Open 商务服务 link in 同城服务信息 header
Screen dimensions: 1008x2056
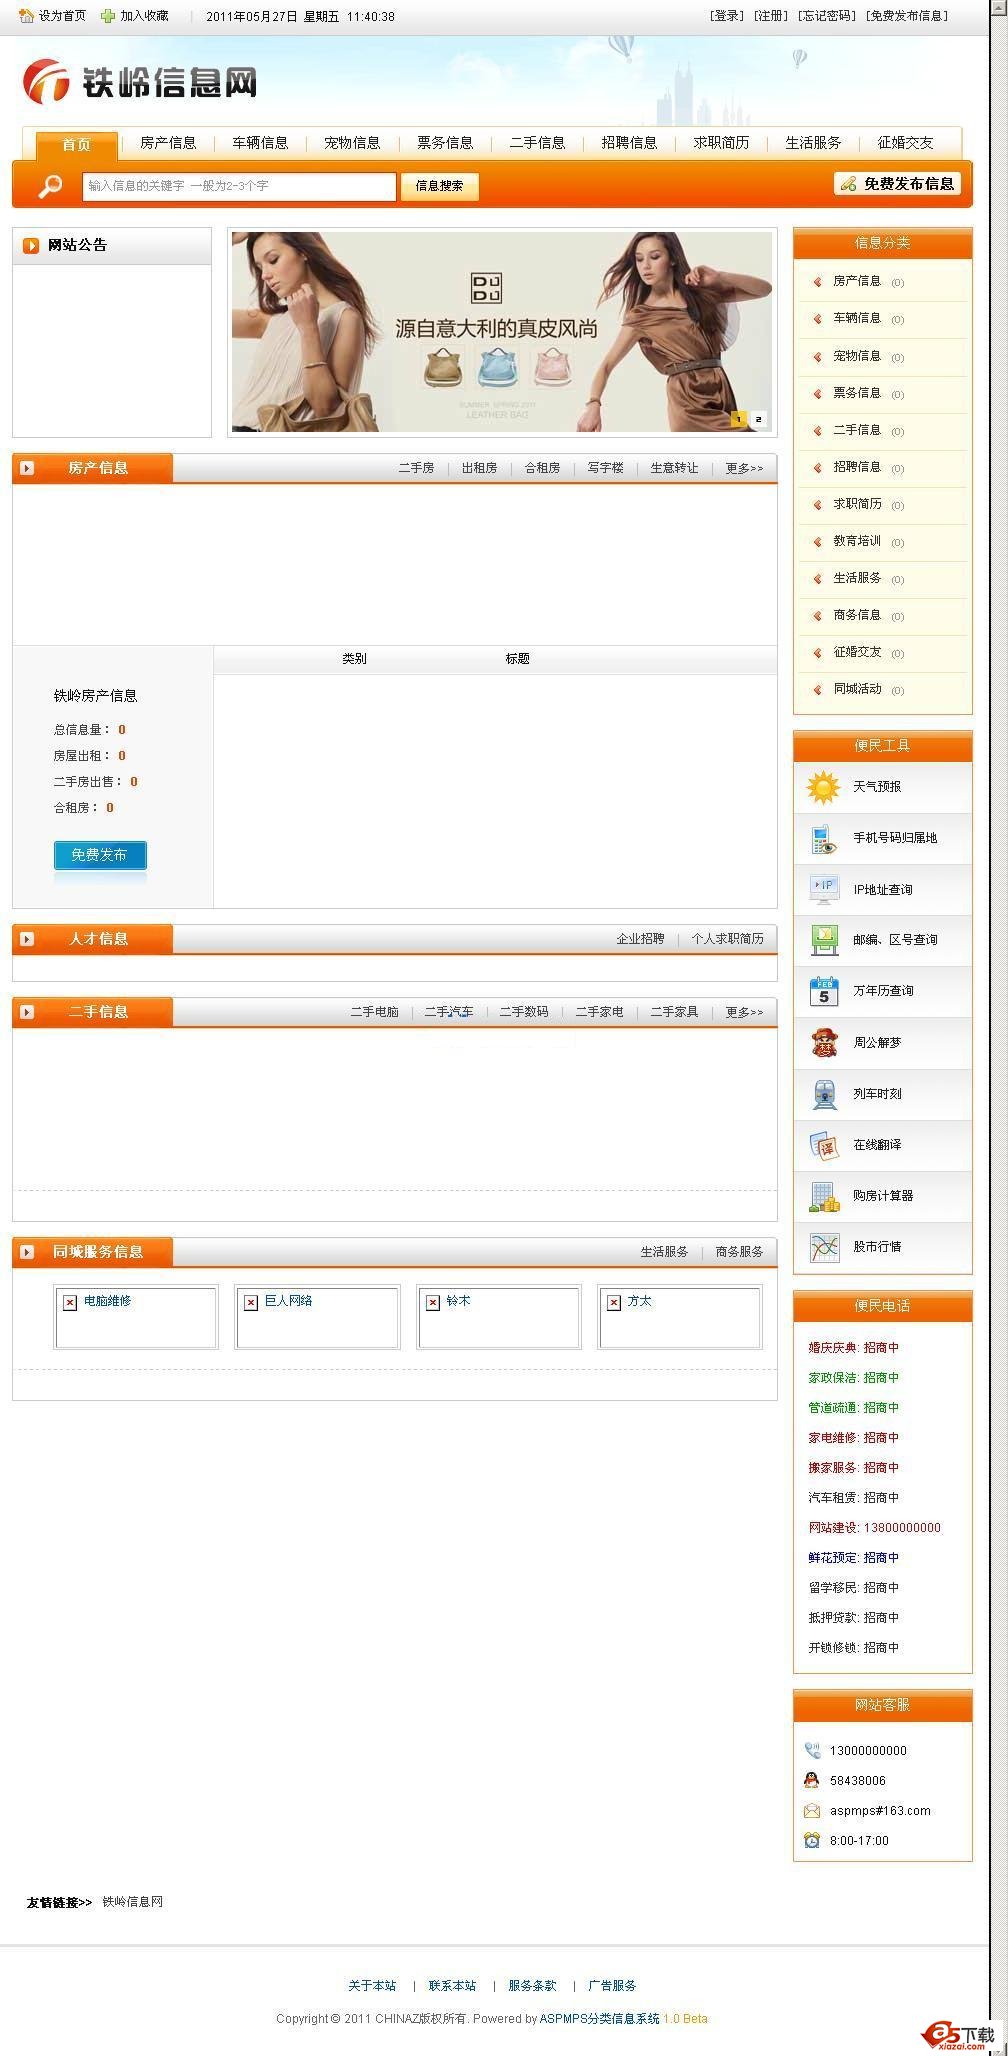coord(739,1252)
